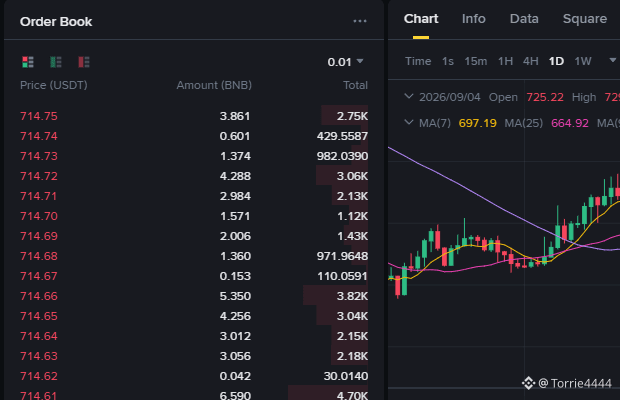Open the 0.01 price precision dropdown

tap(345, 62)
